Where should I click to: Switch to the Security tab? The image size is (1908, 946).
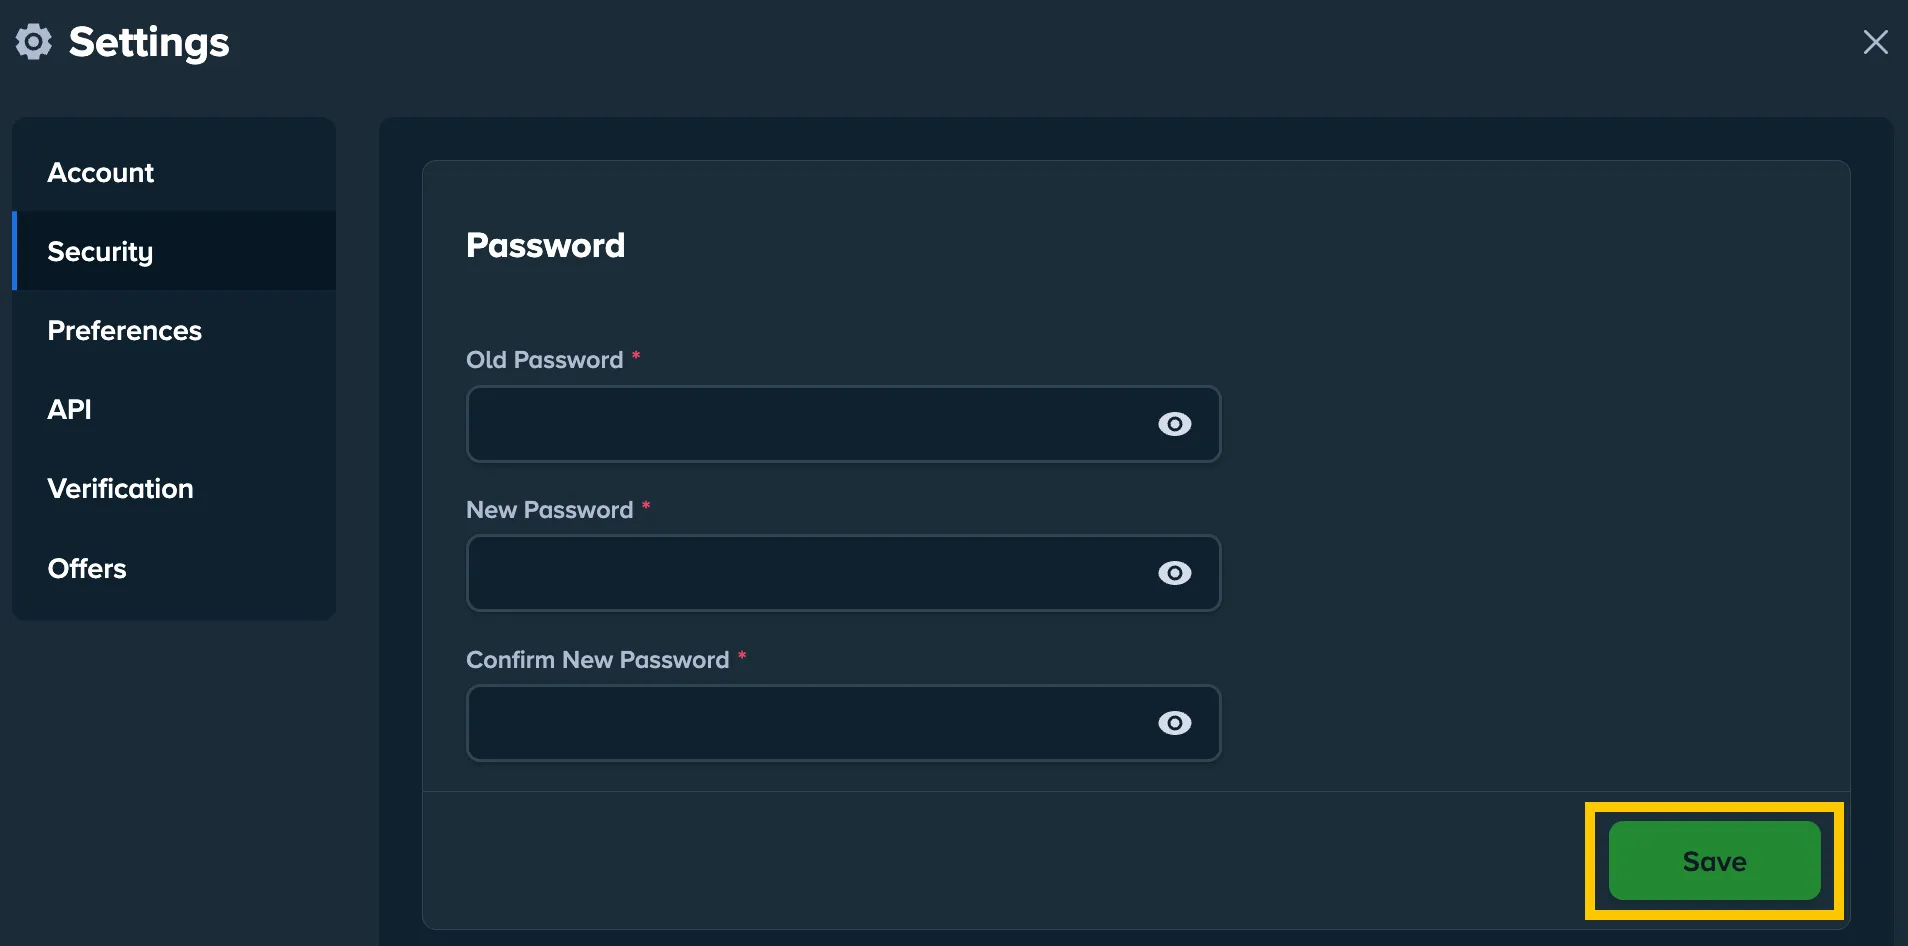[x=100, y=251]
